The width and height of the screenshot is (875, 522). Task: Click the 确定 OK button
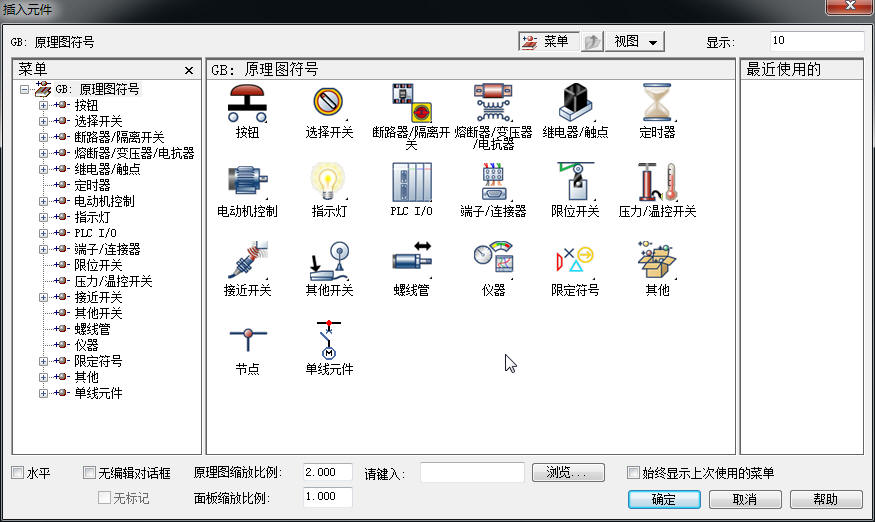coord(664,499)
